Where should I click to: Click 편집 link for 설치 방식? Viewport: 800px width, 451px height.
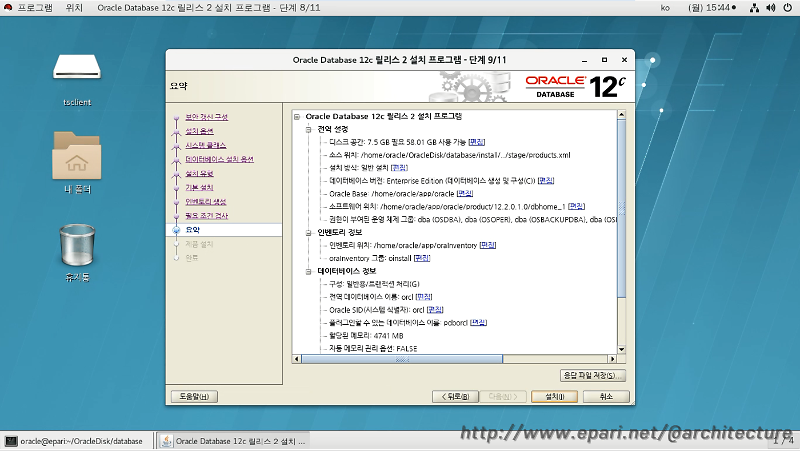coord(399,168)
